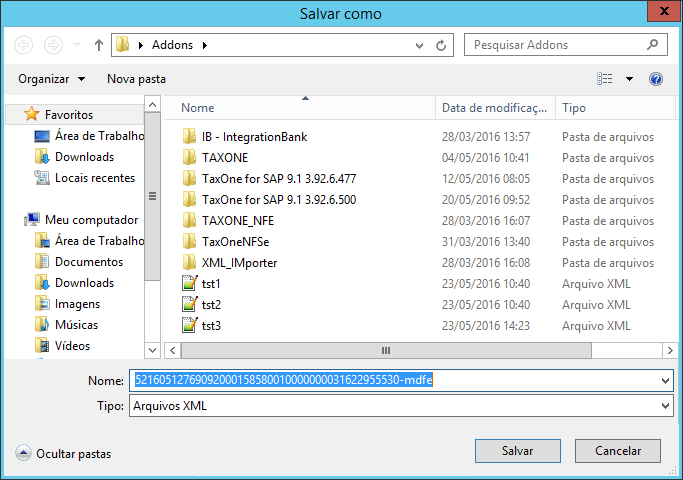Image resolution: width=683 pixels, height=480 pixels.
Task: Select TaxOneNFSe folder icon
Action: (189, 241)
